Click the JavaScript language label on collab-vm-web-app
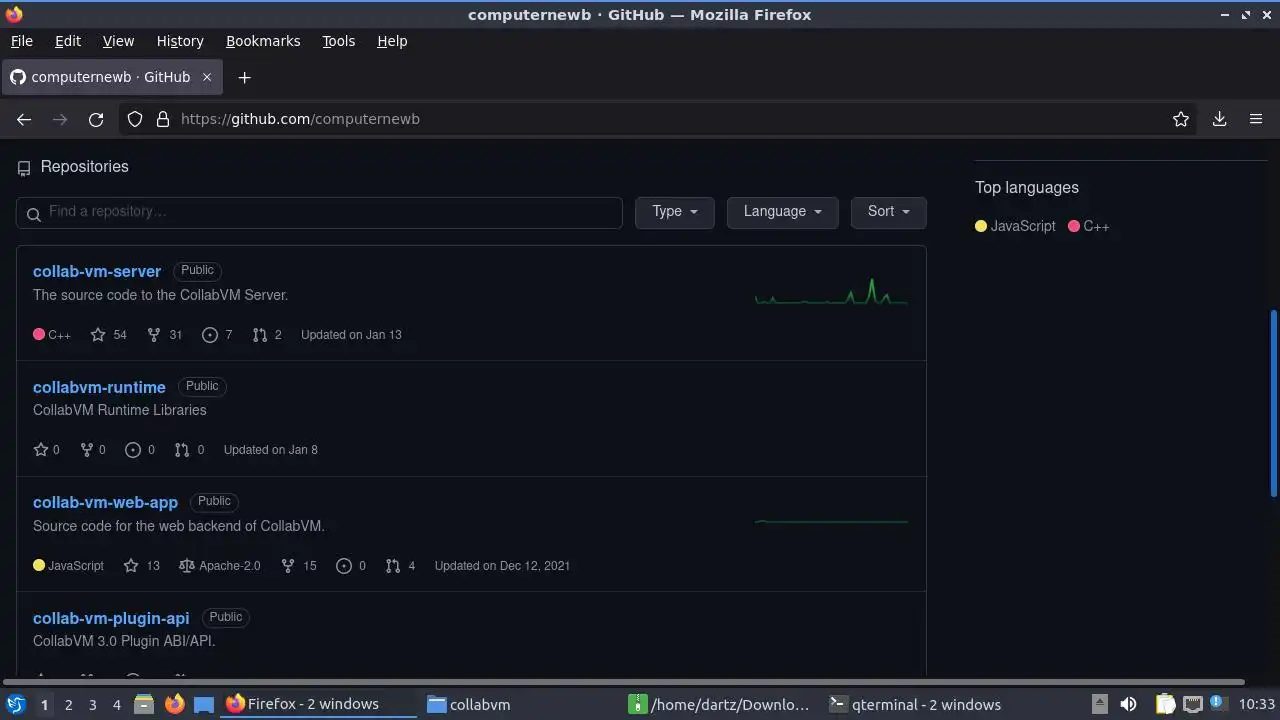Viewport: 1280px width, 720px height. point(68,566)
